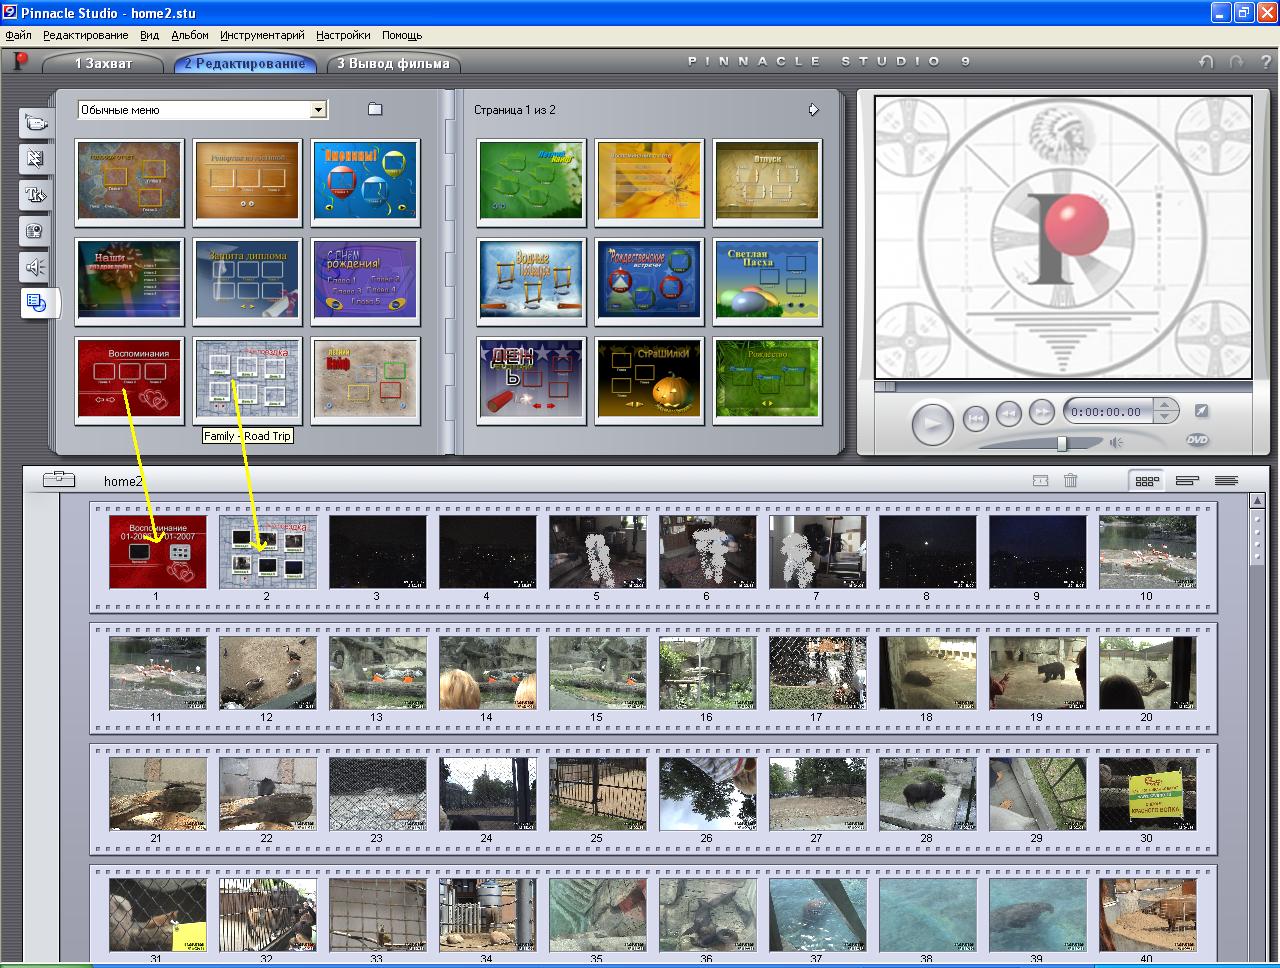Switch to the 2 Редактирование tab
Screen dimensions: 1280x968
(245, 63)
